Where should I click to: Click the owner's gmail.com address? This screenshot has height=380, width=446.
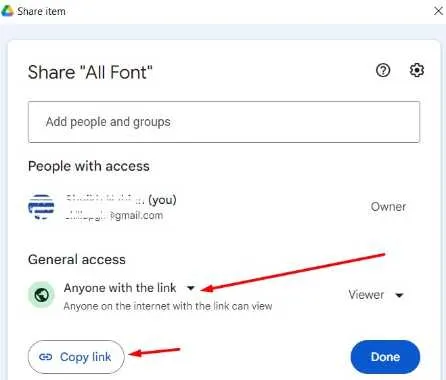click(x=114, y=215)
